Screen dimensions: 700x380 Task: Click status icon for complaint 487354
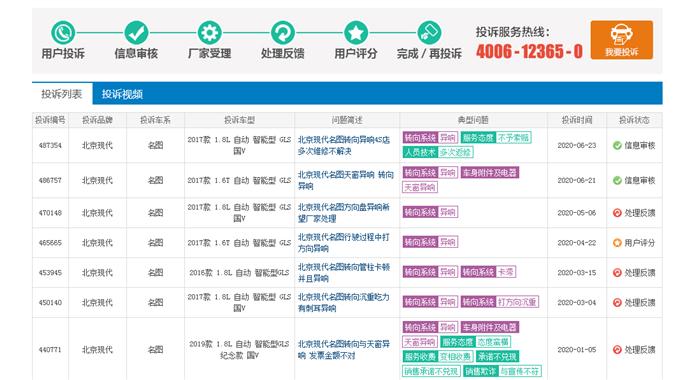click(x=617, y=146)
